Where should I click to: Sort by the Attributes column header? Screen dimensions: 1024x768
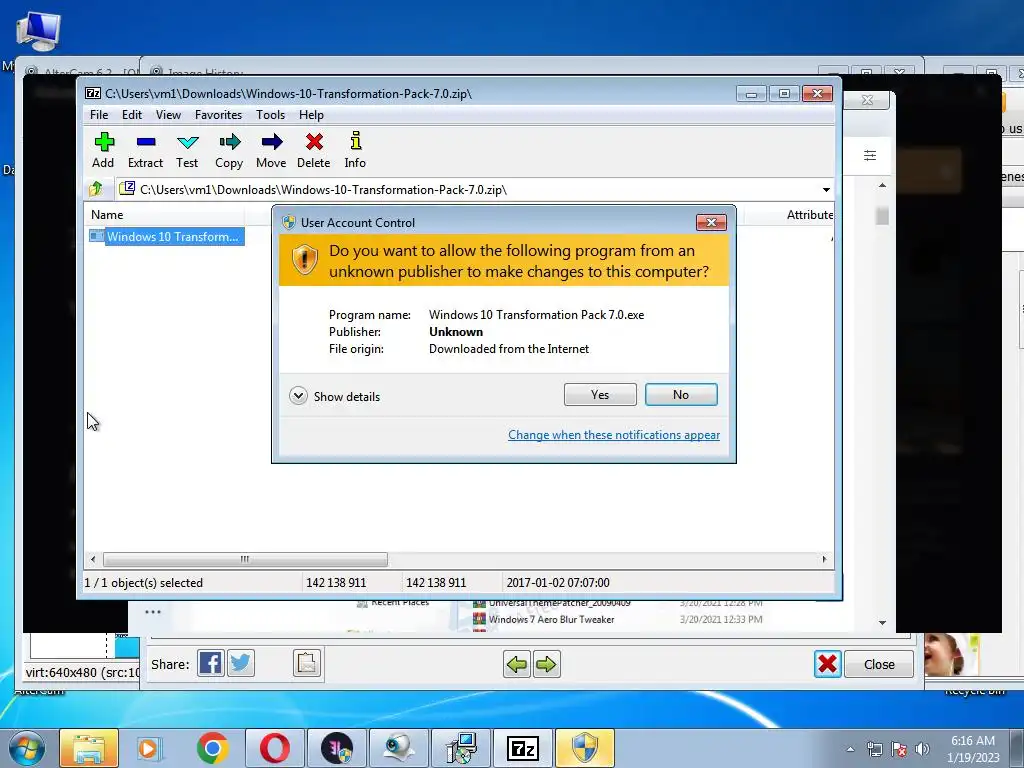click(810, 215)
